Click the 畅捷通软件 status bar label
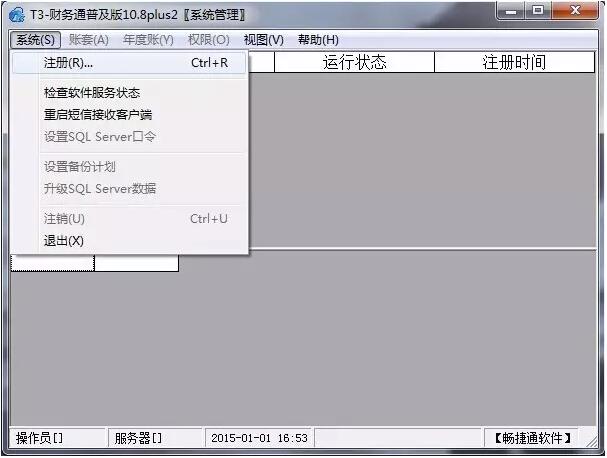 coord(532,438)
